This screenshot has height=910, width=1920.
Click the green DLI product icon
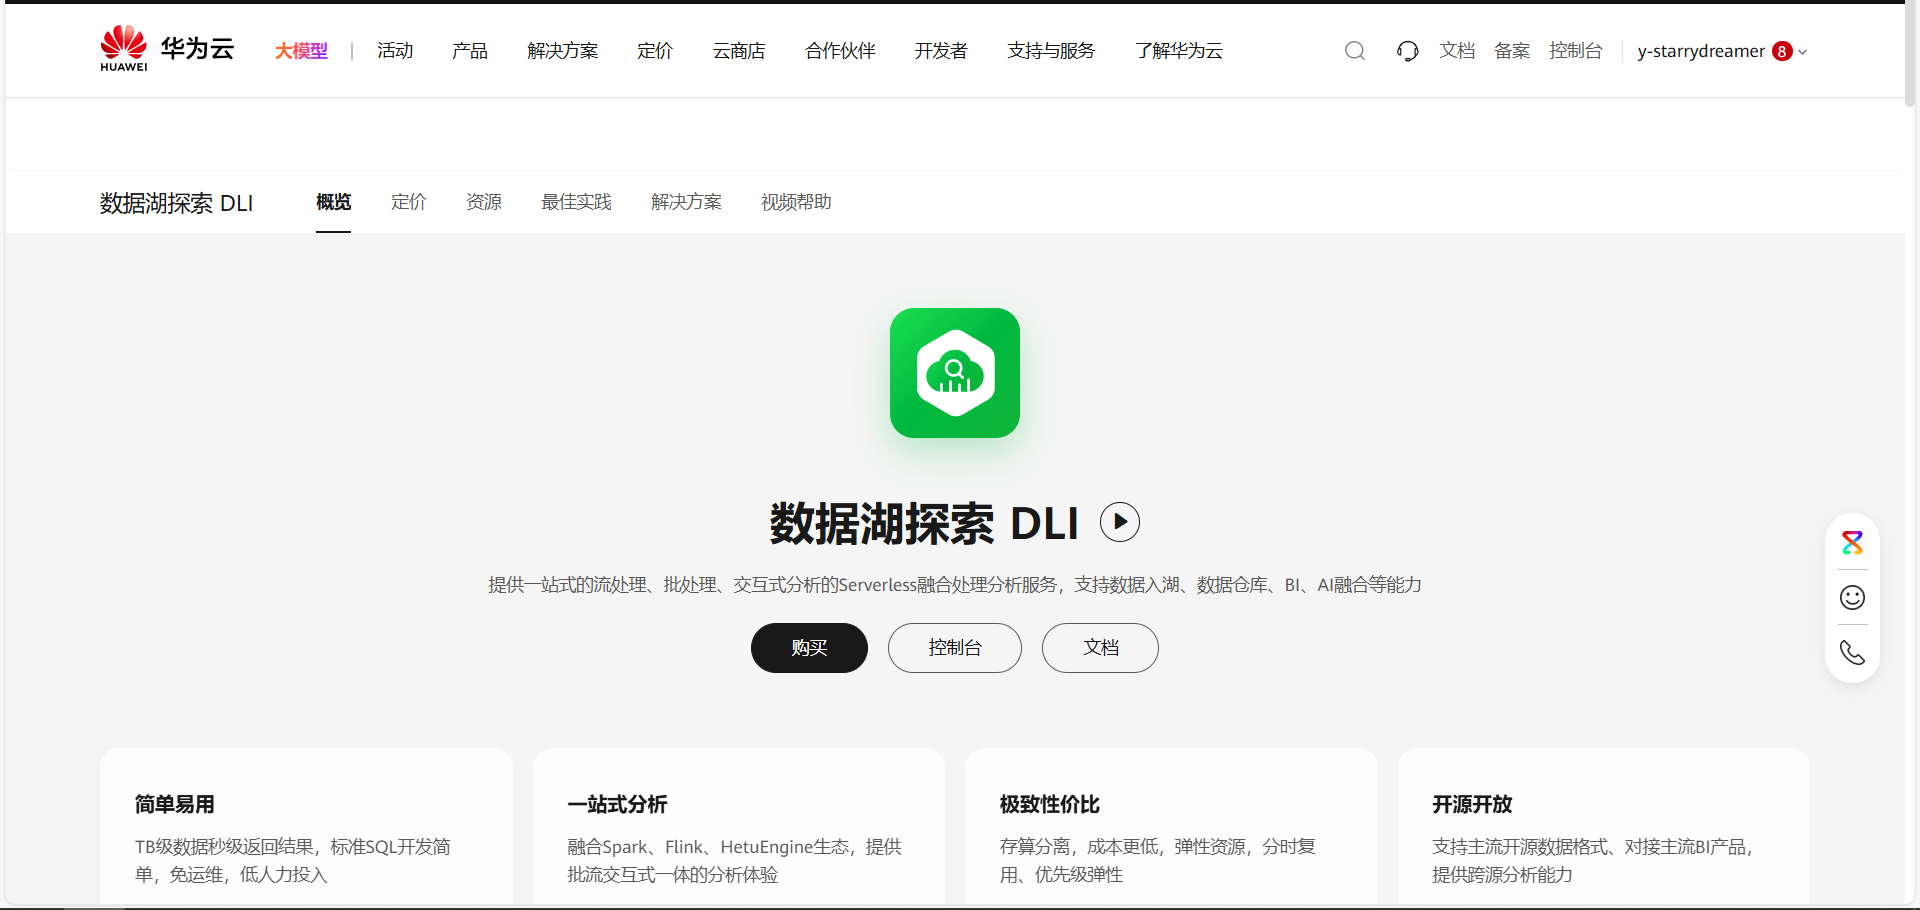[x=955, y=373]
